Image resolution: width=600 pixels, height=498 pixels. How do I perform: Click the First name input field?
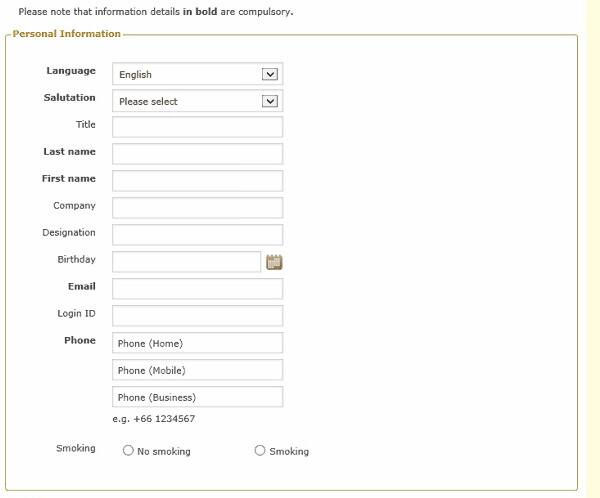pyautogui.click(x=197, y=181)
